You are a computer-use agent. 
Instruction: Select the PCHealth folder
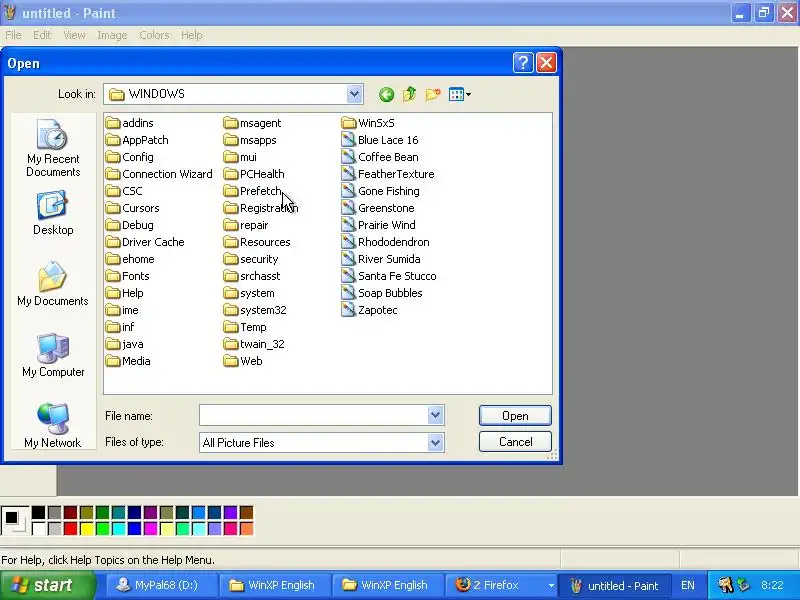coord(254,174)
